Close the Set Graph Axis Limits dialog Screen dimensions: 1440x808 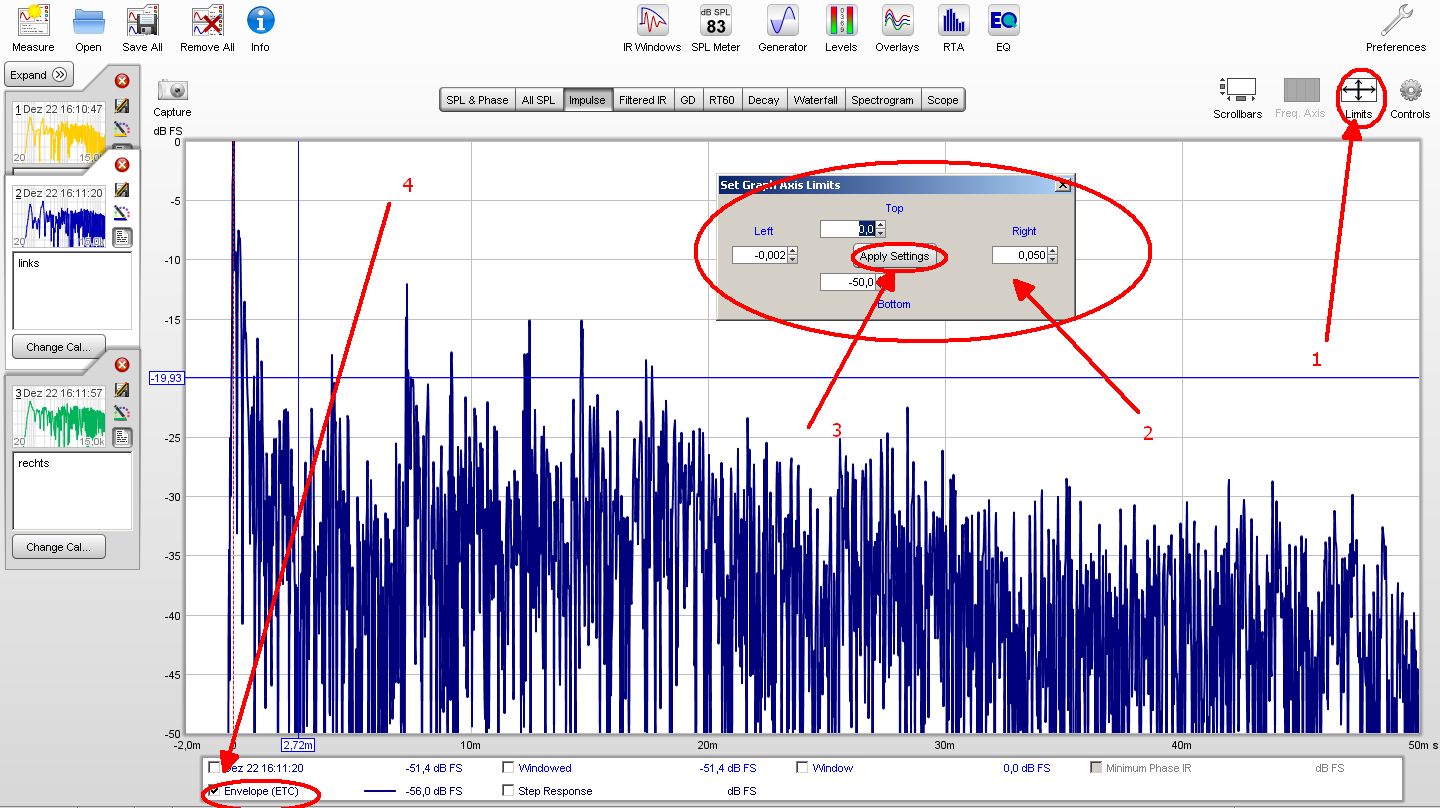click(1063, 185)
